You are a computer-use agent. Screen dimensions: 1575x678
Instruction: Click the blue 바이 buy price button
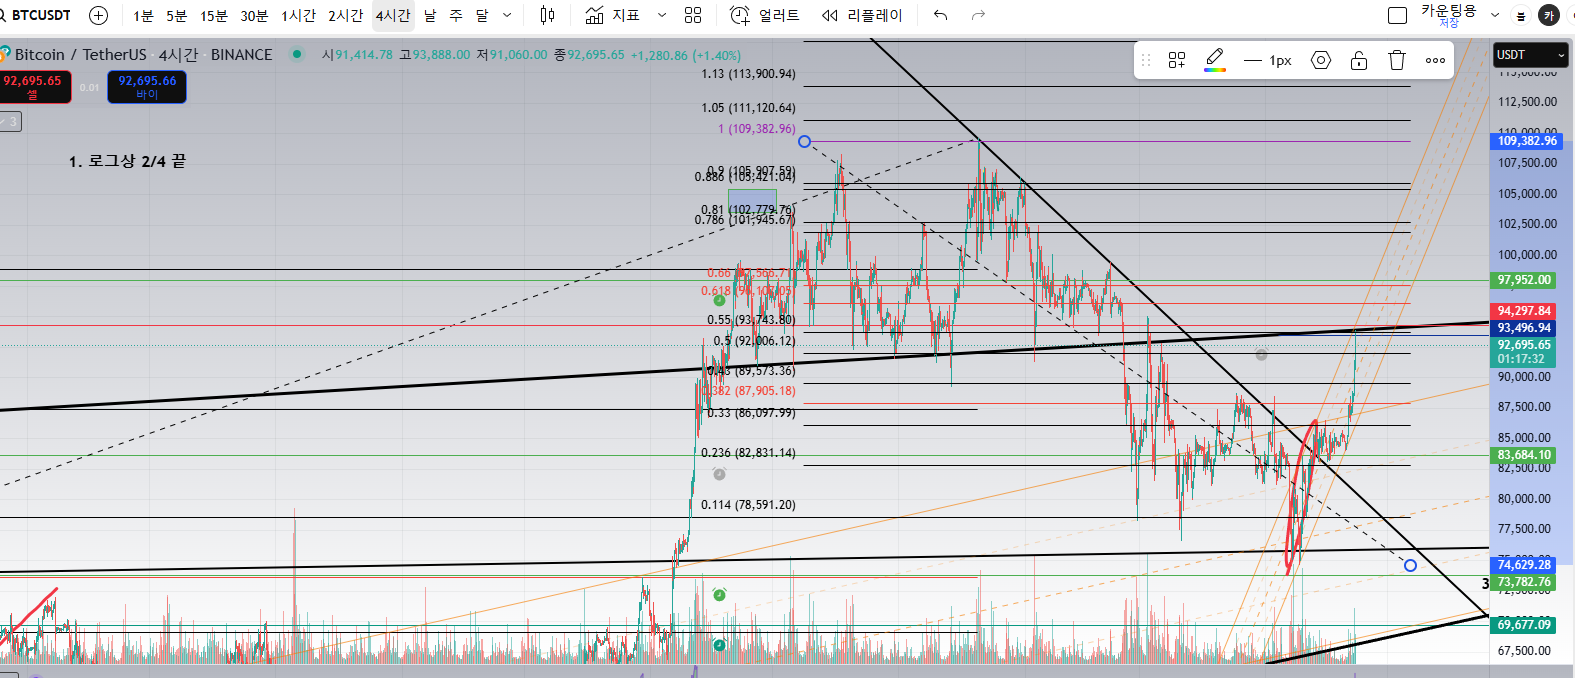(147, 87)
